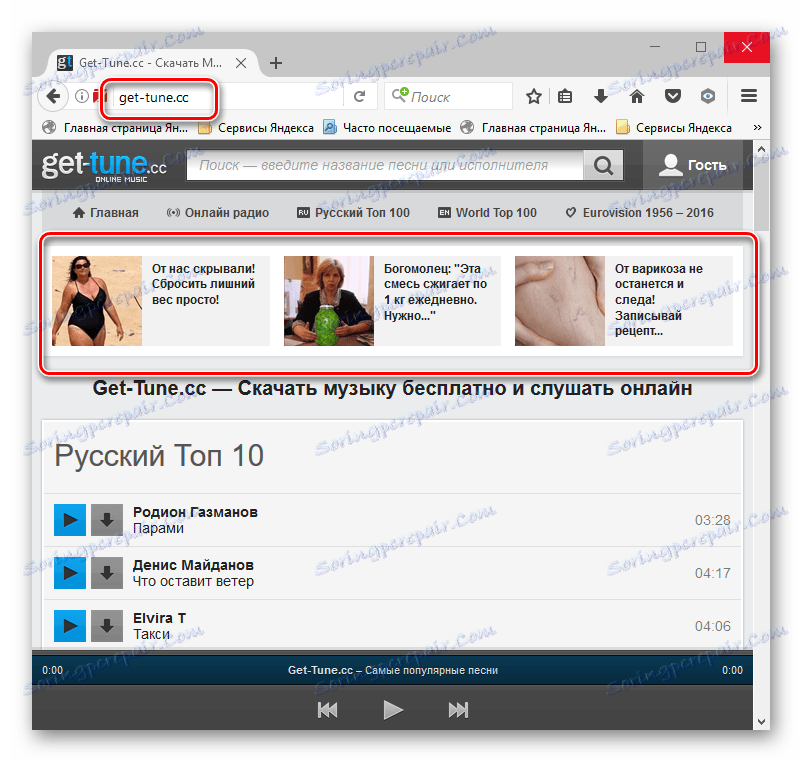
Task: Open Eurovision 1956 – 2016 menu item
Action: pyautogui.click(x=639, y=213)
